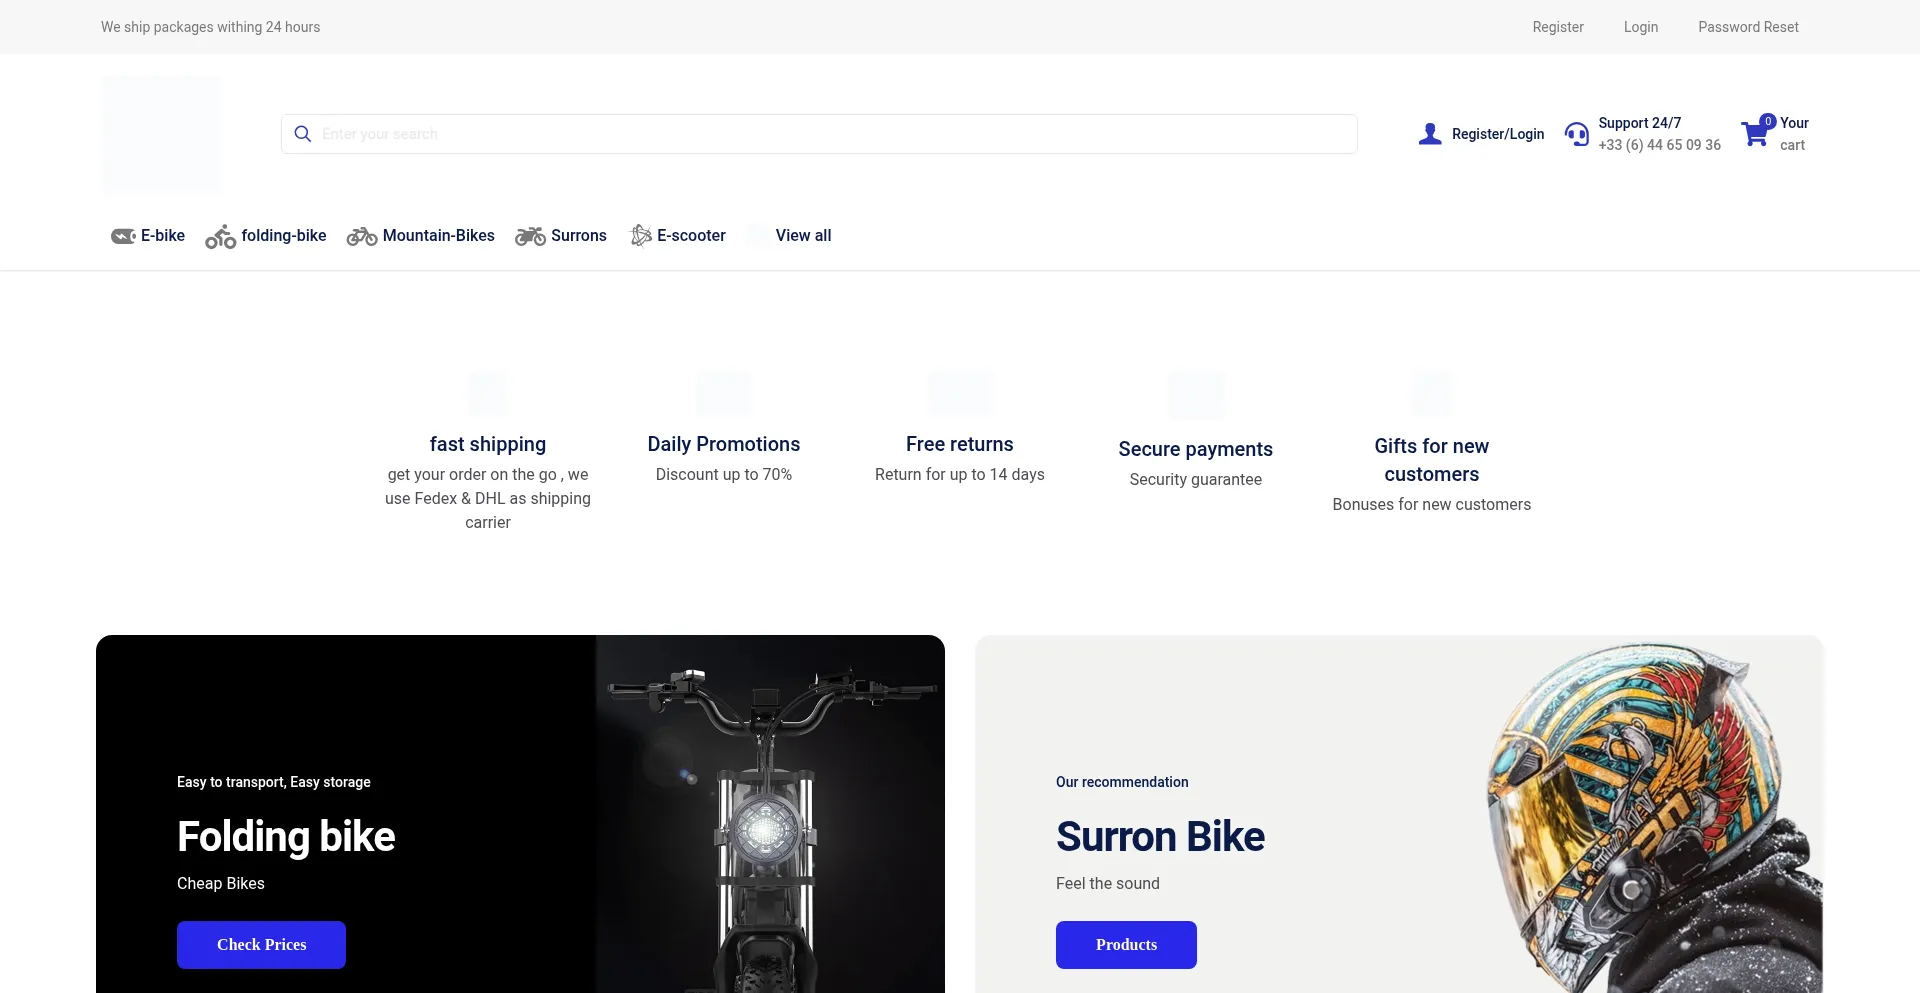The height and width of the screenshot is (993, 1920).
Task: Click the Our recommendation label
Action: 1122,782
